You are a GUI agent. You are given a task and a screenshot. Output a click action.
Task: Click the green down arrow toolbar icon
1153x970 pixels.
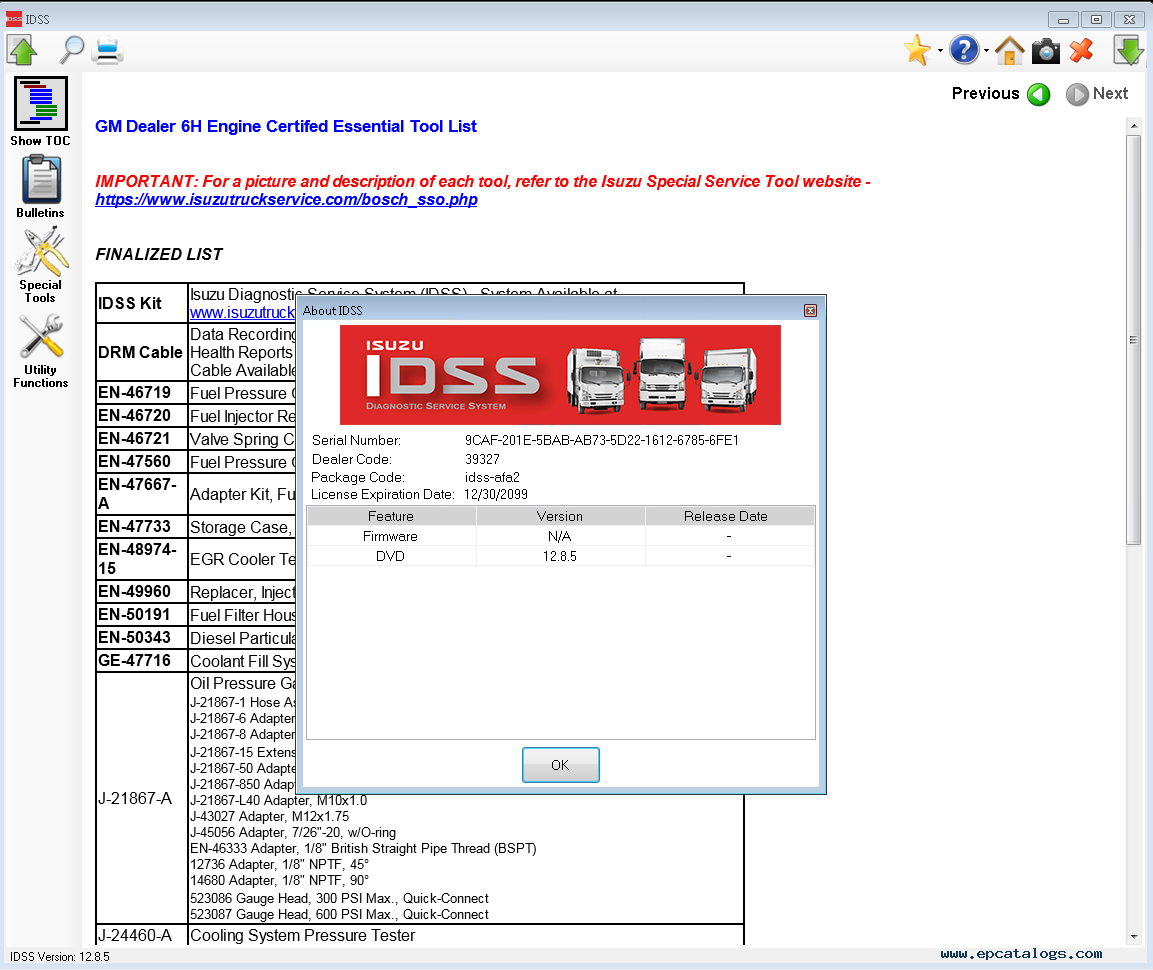click(x=1129, y=51)
